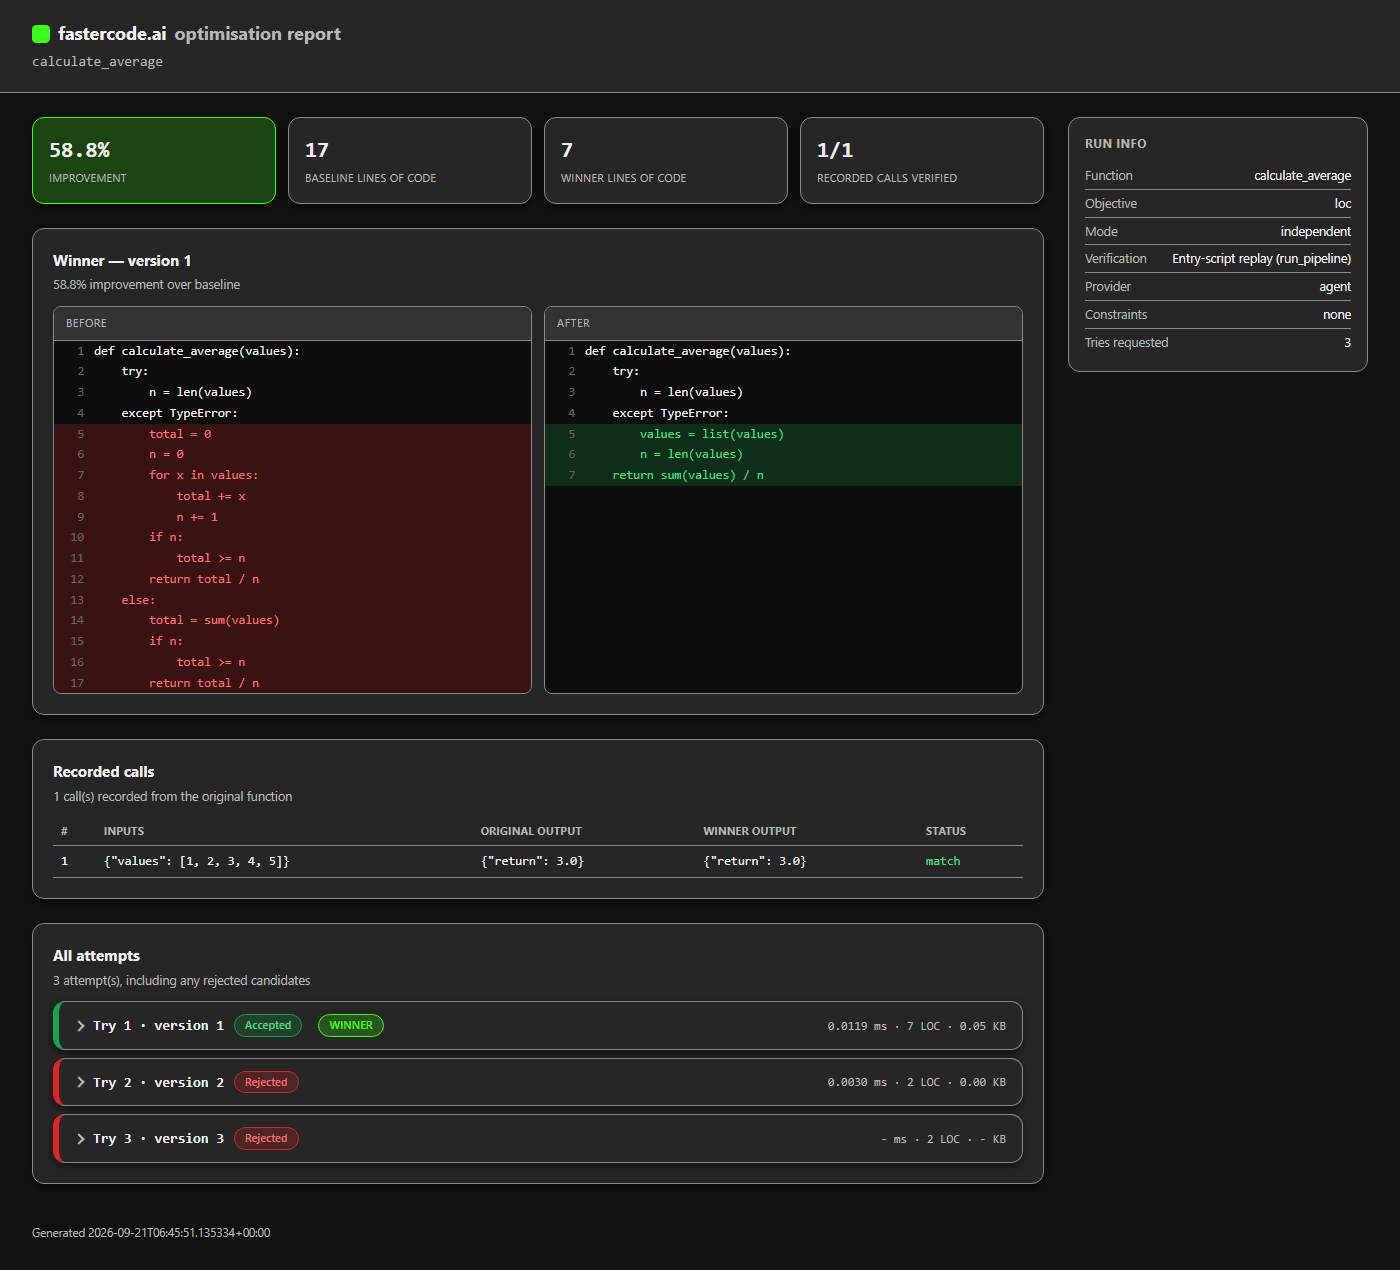Click the Recorded calls heading
1400x1270 pixels.
tap(104, 772)
